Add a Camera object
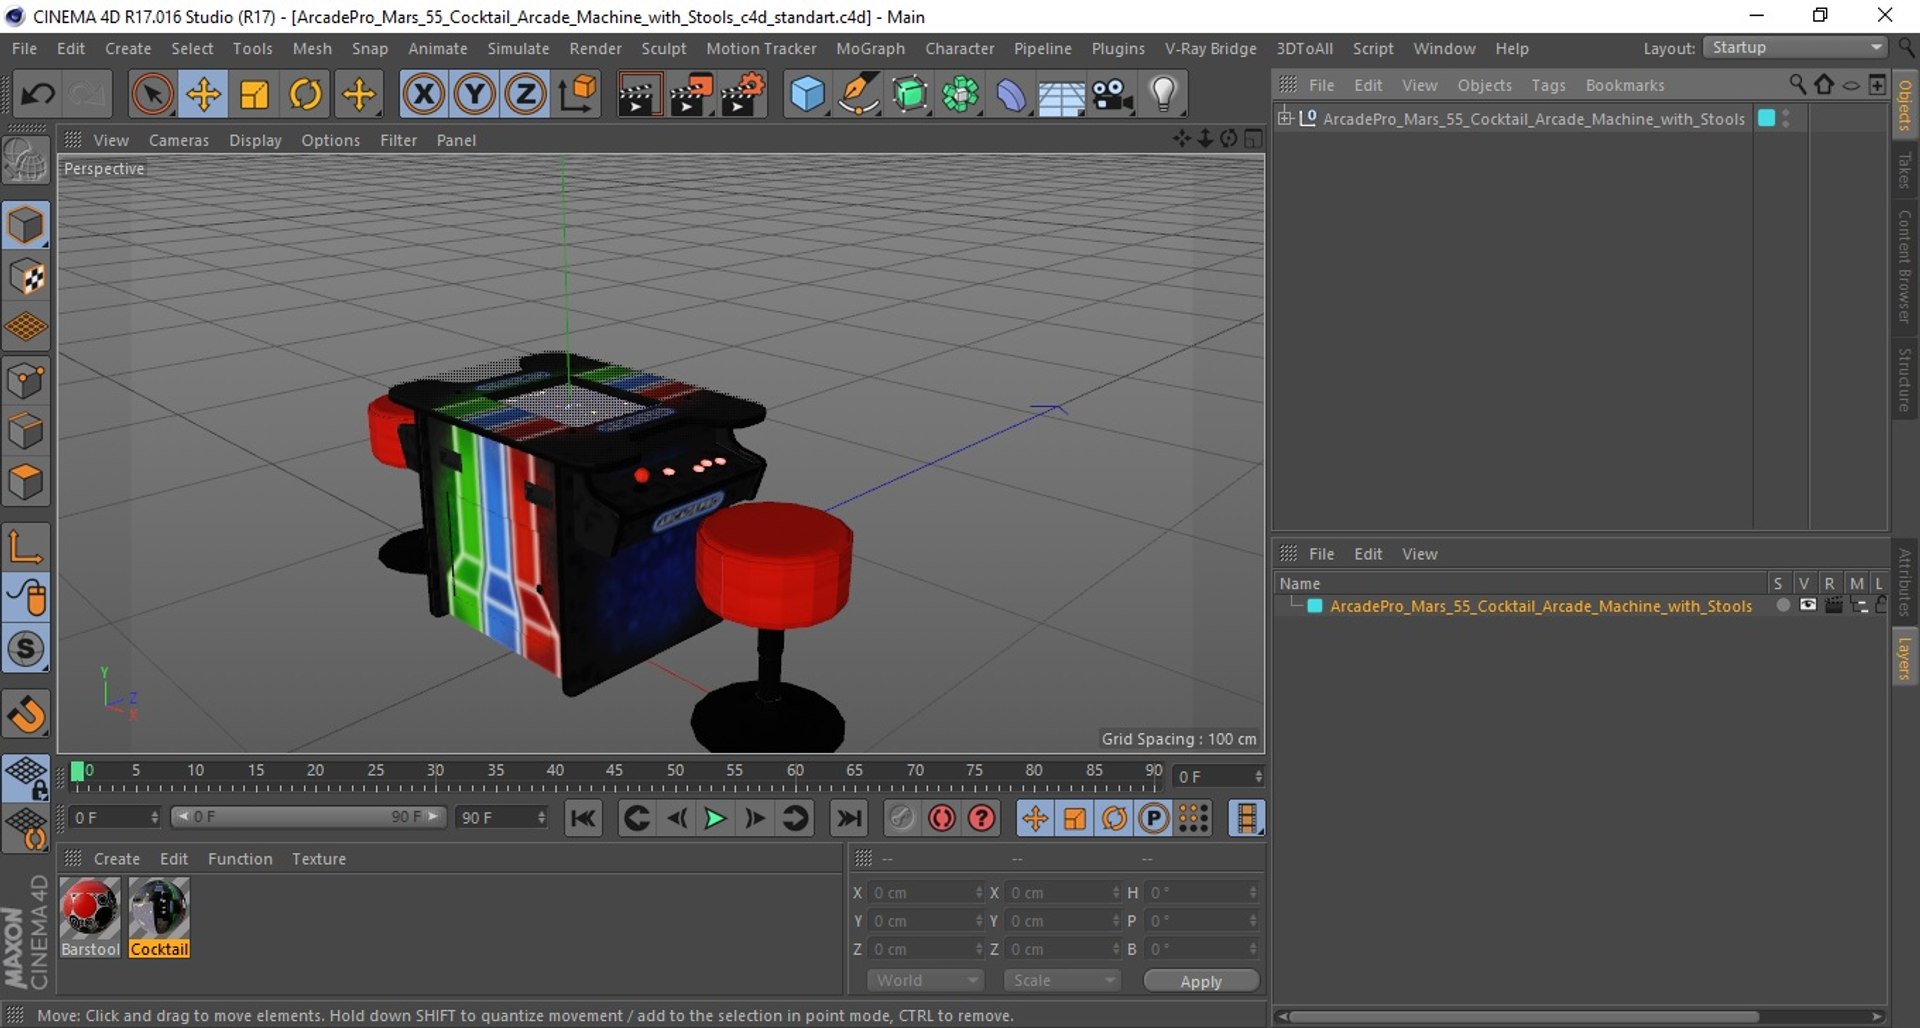The image size is (1920, 1028). point(1112,94)
